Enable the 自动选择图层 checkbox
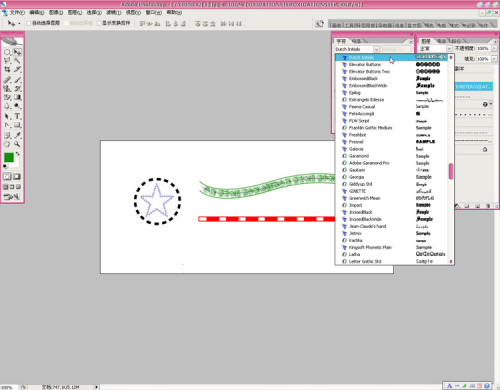 (x=29, y=23)
